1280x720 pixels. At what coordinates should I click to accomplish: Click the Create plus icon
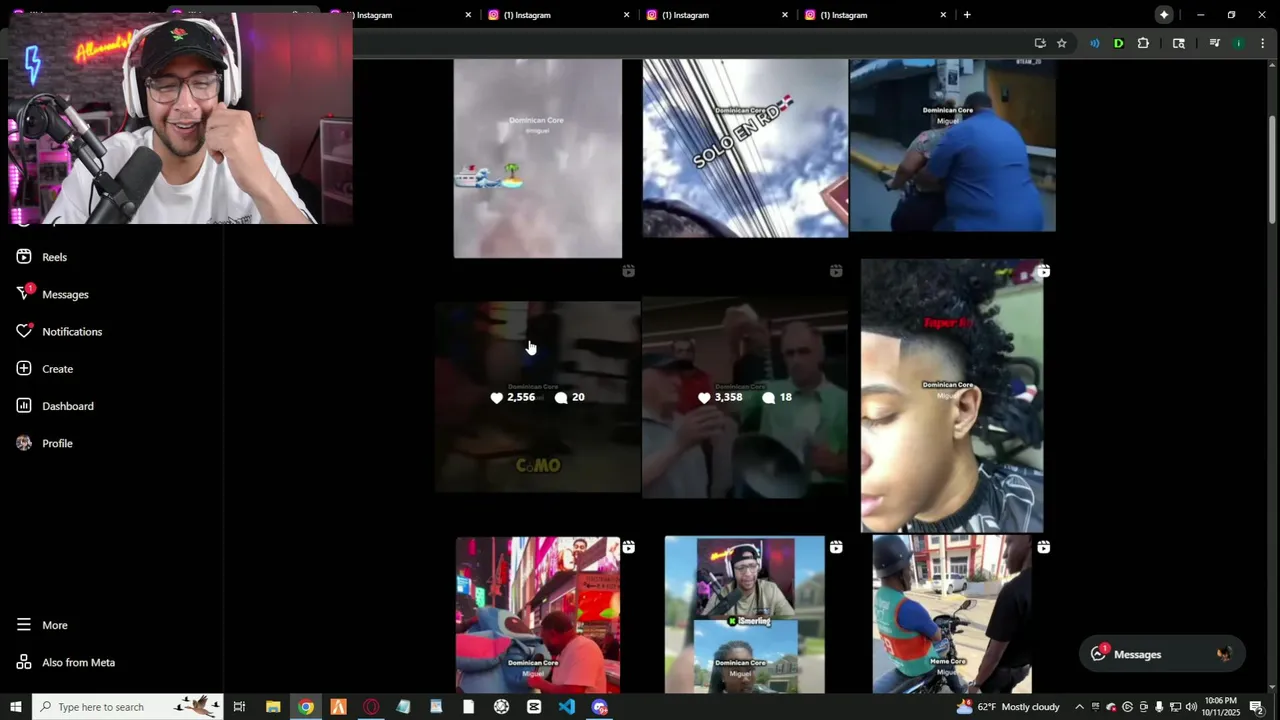pos(24,368)
